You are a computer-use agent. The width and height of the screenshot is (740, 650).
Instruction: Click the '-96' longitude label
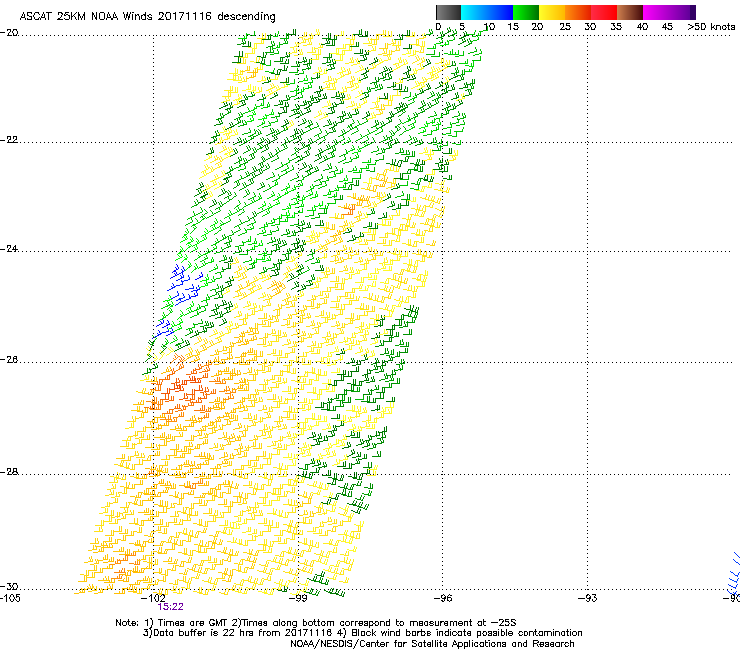(x=443, y=598)
